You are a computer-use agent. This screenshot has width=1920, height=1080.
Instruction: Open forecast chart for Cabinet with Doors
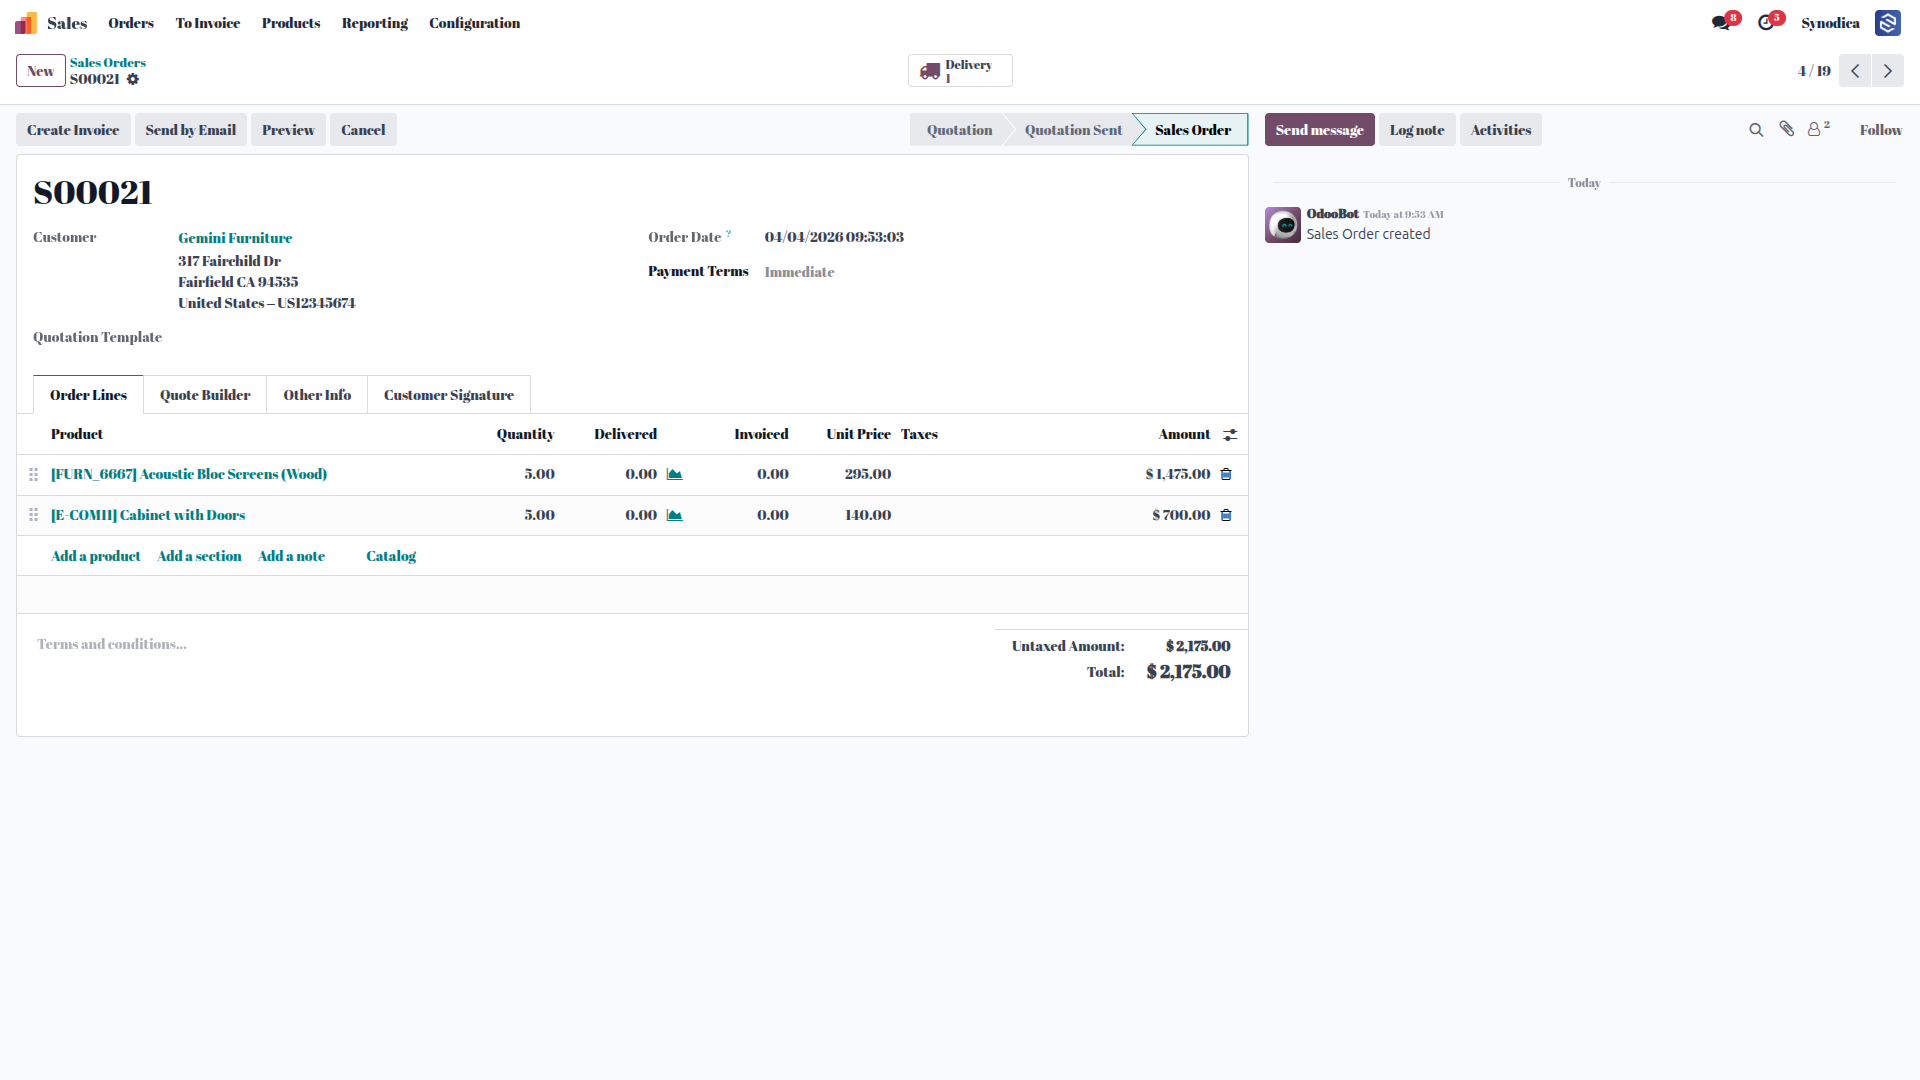coord(675,516)
